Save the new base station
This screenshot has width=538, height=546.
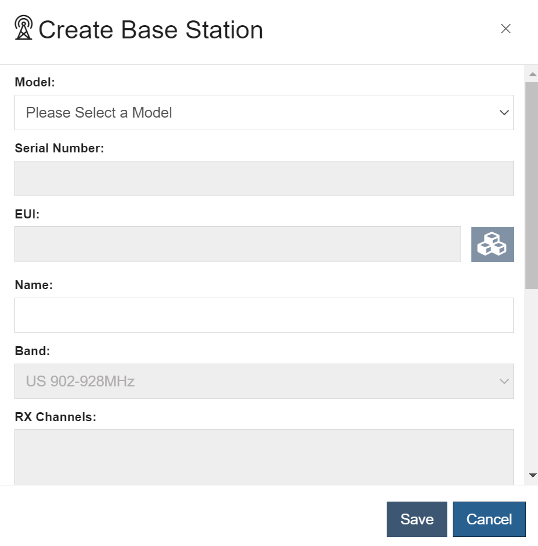(x=416, y=519)
